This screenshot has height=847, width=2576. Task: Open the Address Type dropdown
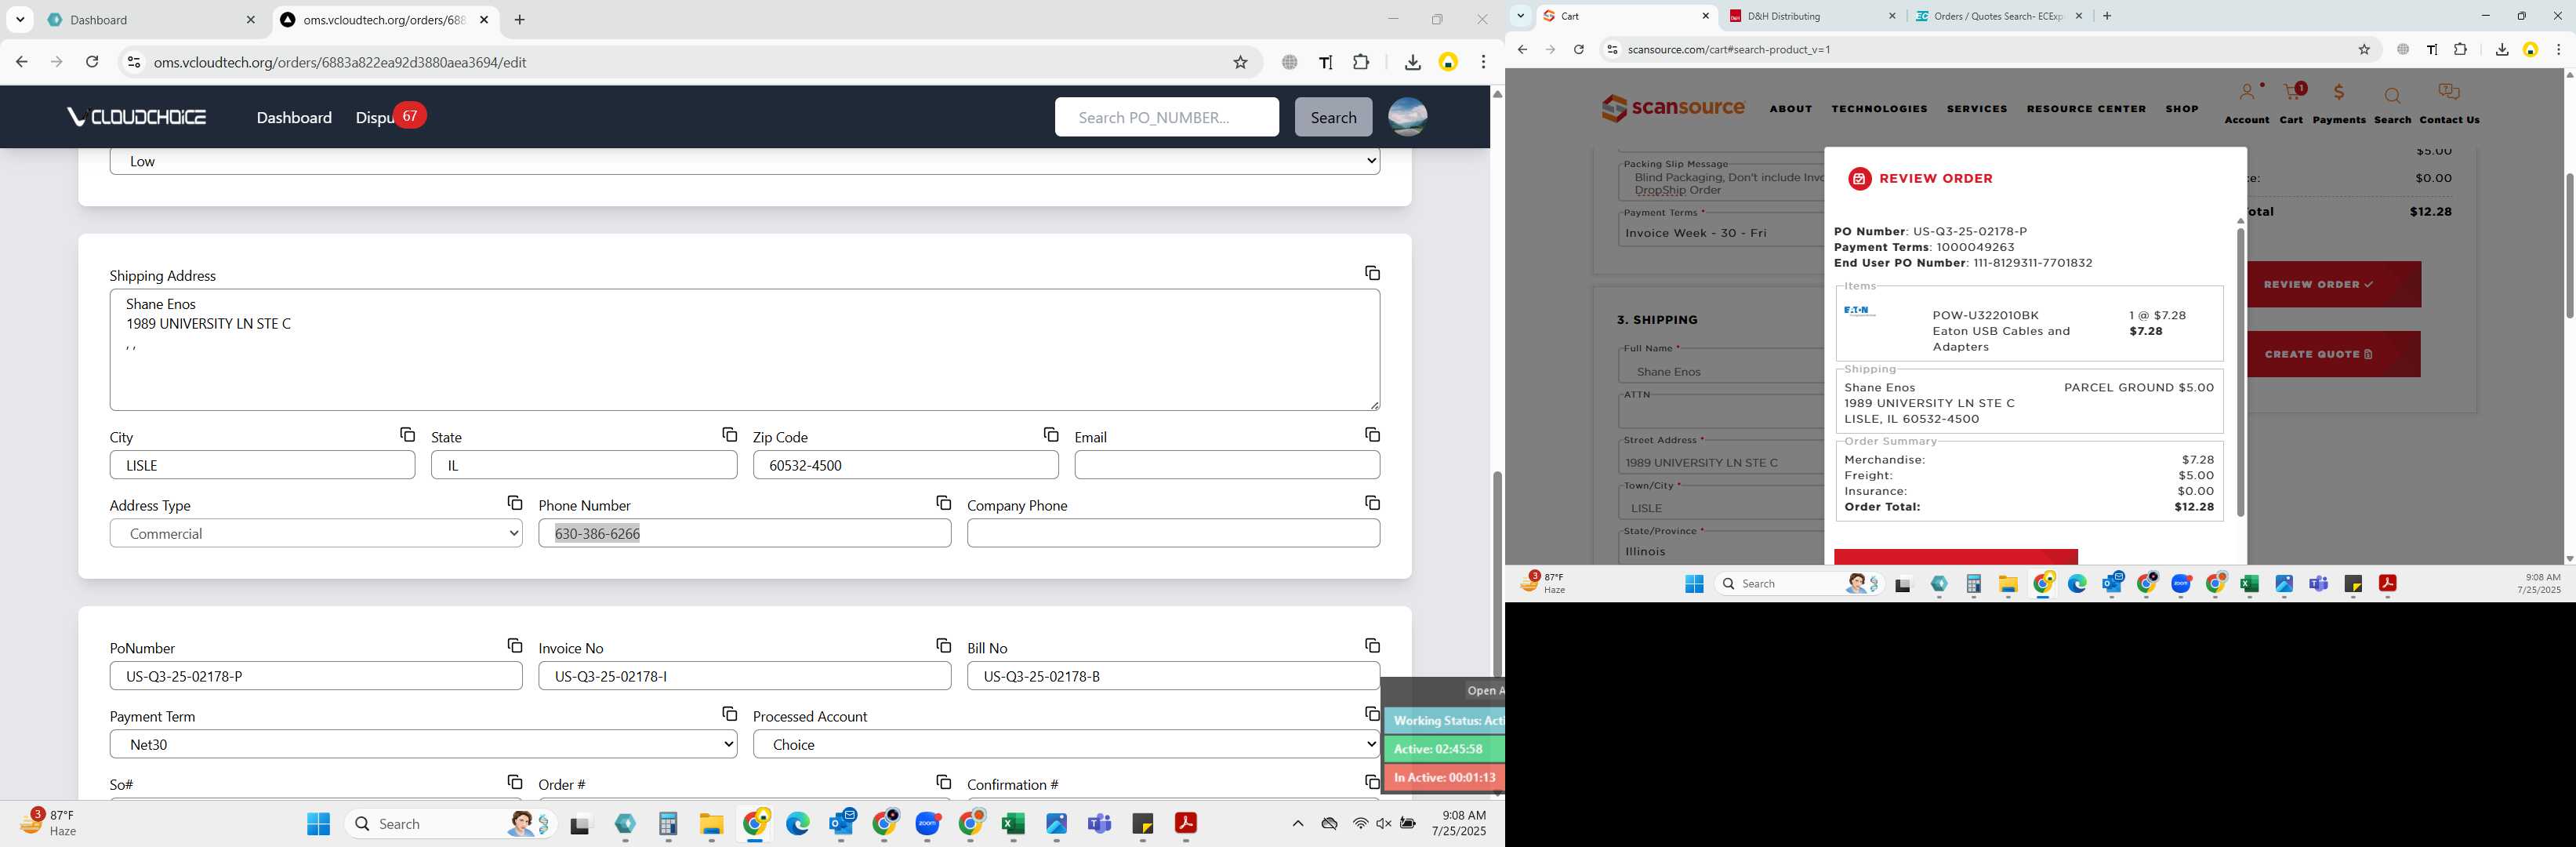pos(316,533)
